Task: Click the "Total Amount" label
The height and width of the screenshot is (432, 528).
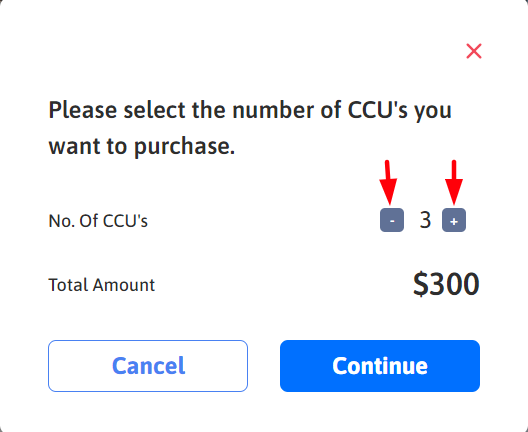Action: click(101, 285)
